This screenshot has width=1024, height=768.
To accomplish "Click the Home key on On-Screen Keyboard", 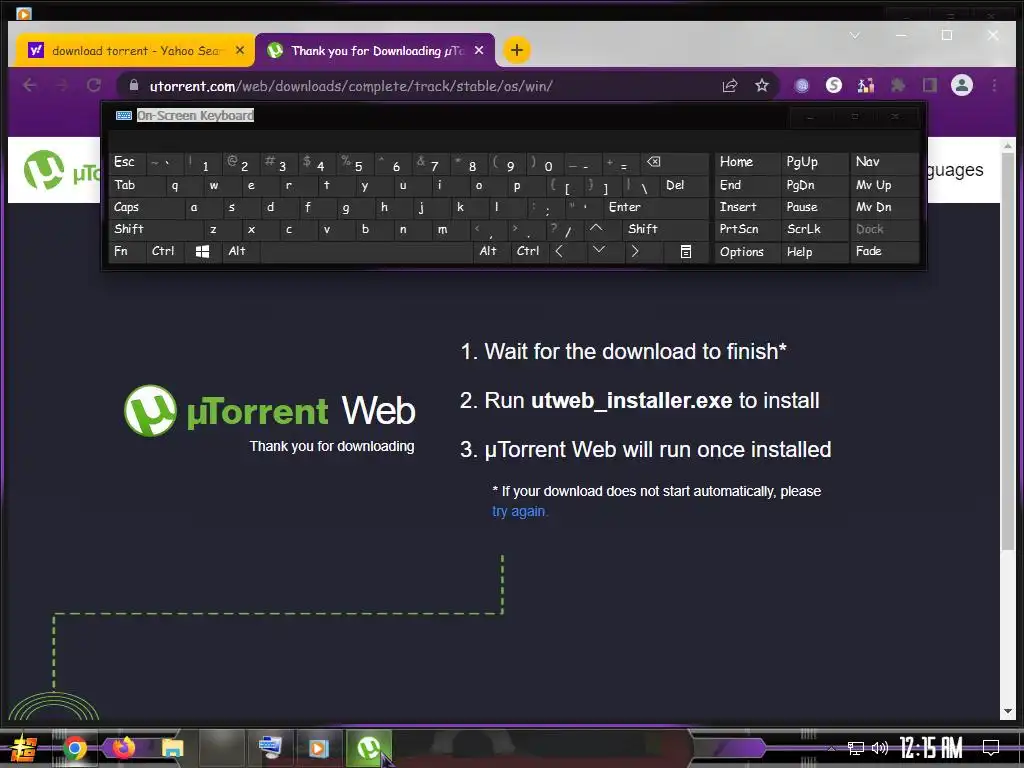I will pyautogui.click(x=747, y=163).
